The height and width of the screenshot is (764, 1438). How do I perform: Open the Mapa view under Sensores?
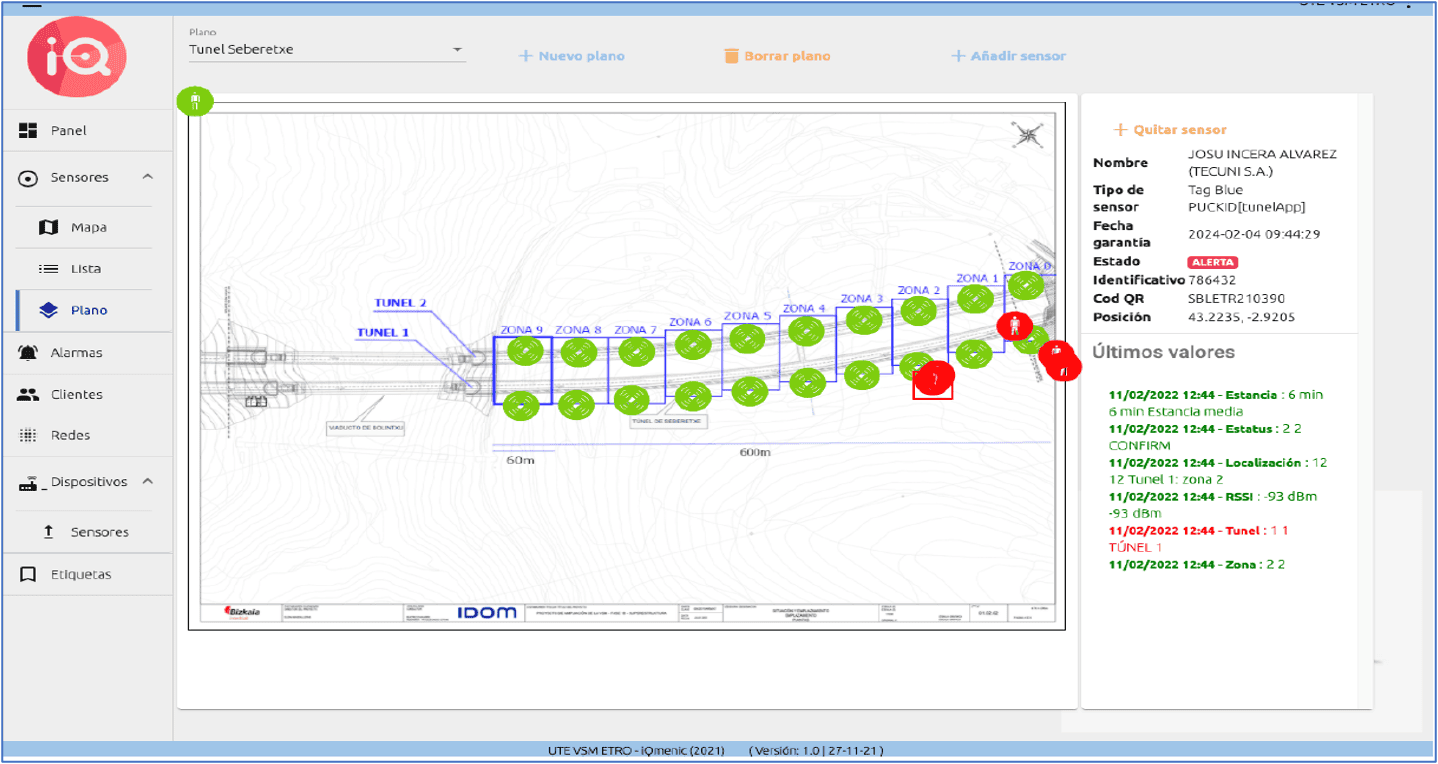(88, 228)
